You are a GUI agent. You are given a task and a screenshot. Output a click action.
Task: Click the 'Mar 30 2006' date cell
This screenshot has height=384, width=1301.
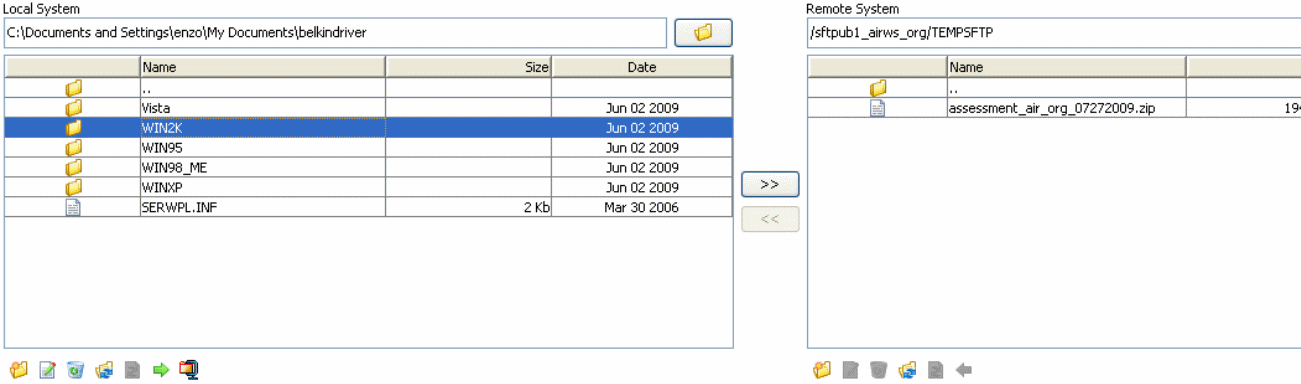(x=642, y=208)
